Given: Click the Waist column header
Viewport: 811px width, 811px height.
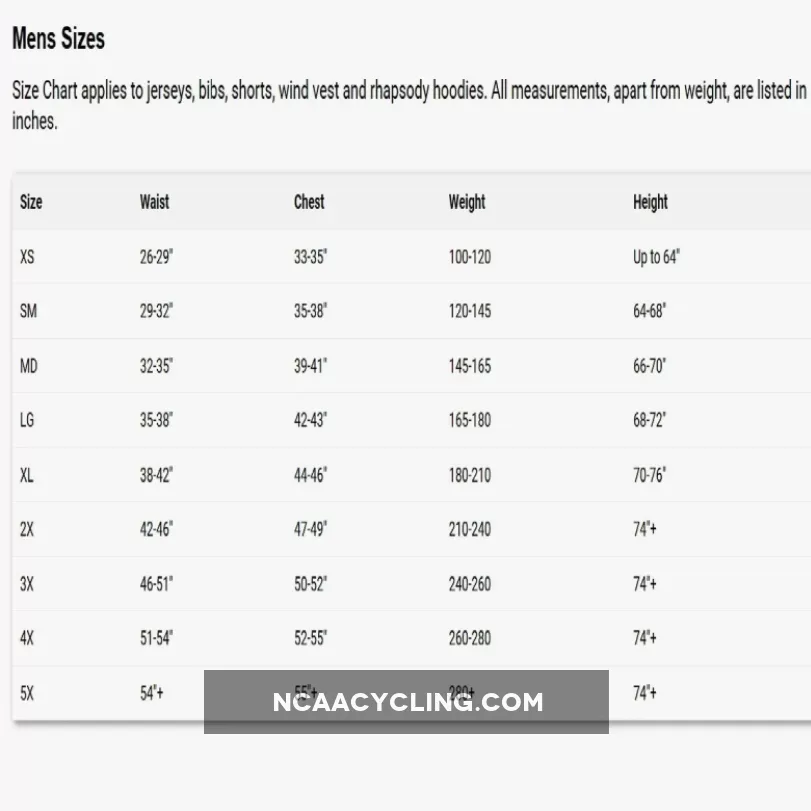Looking at the screenshot, I should click(x=154, y=202).
